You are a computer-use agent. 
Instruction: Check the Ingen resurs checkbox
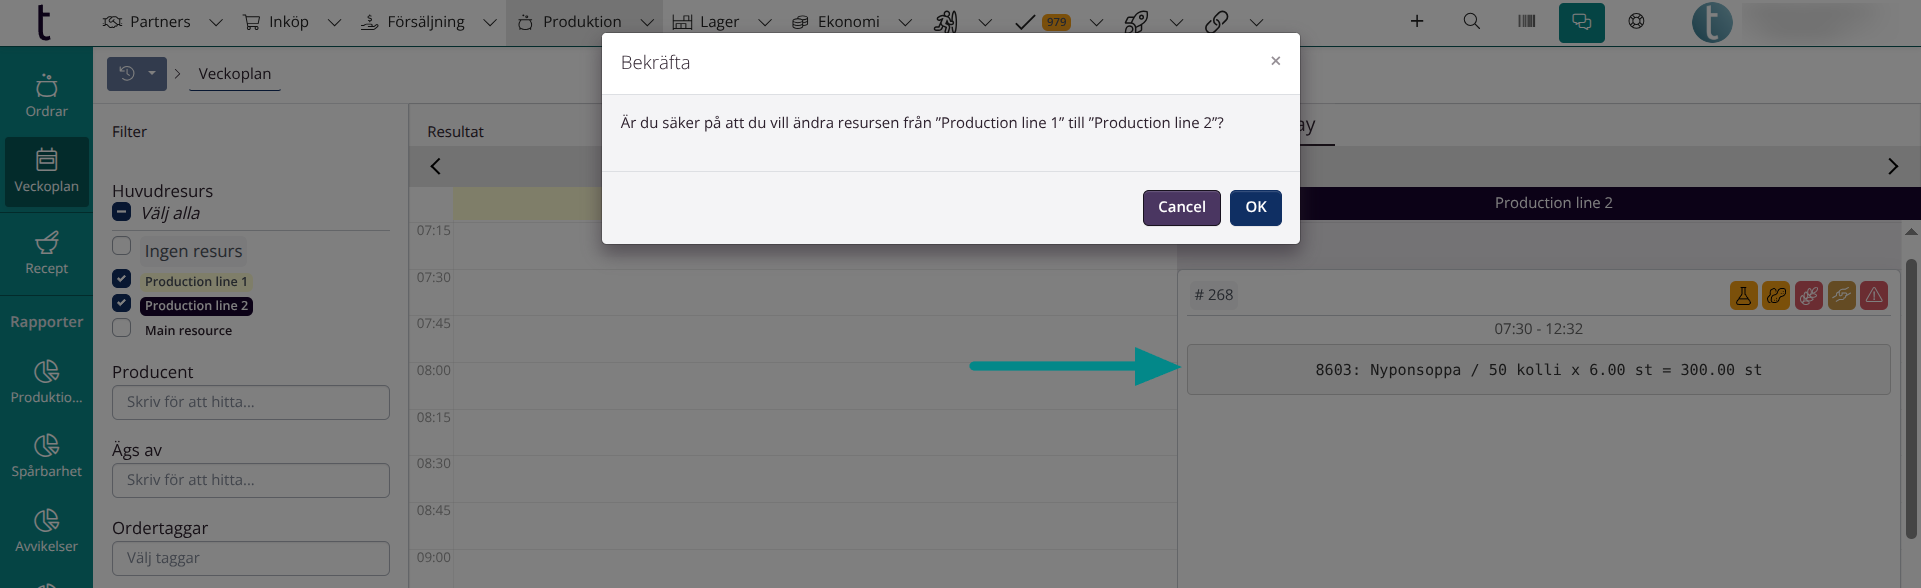tap(122, 246)
